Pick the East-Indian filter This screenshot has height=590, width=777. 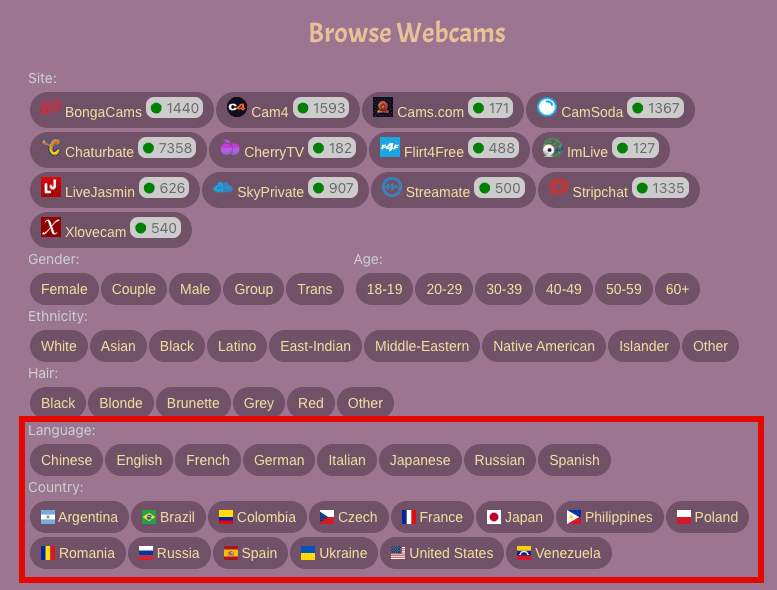tap(316, 346)
